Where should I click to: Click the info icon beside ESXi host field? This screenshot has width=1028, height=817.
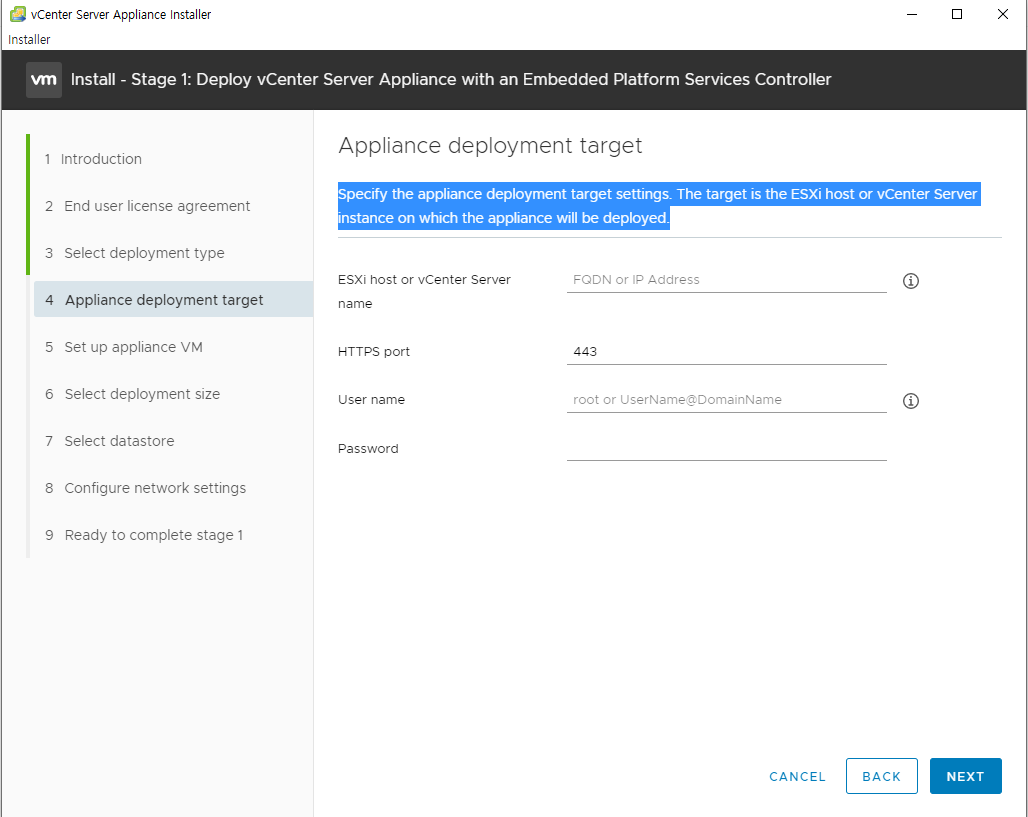click(x=911, y=281)
